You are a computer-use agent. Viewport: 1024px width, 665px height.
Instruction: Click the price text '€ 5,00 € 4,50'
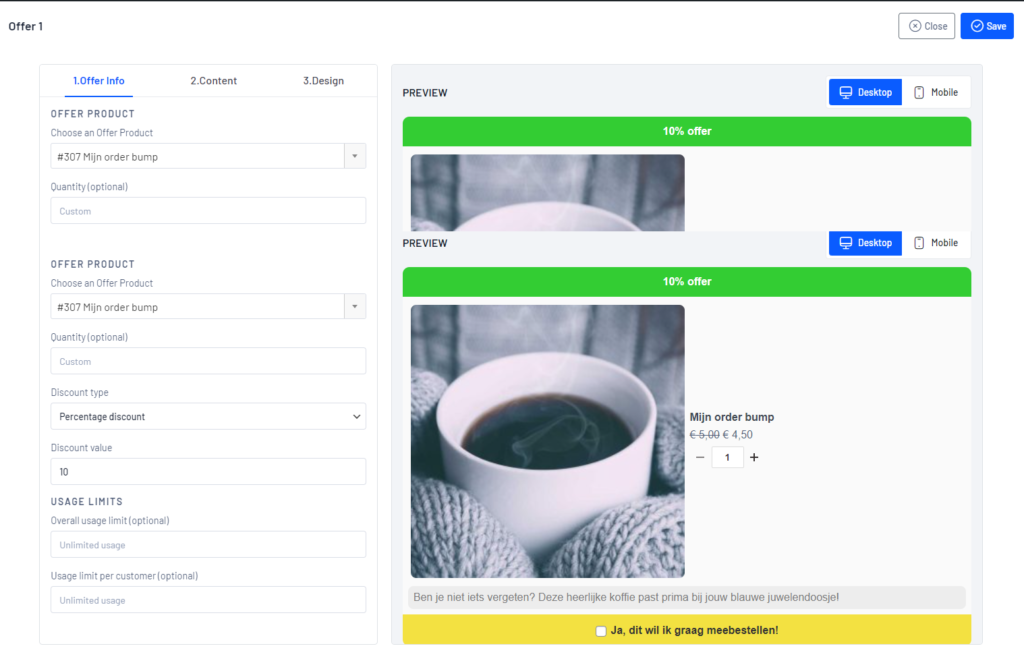pos(721,434)
